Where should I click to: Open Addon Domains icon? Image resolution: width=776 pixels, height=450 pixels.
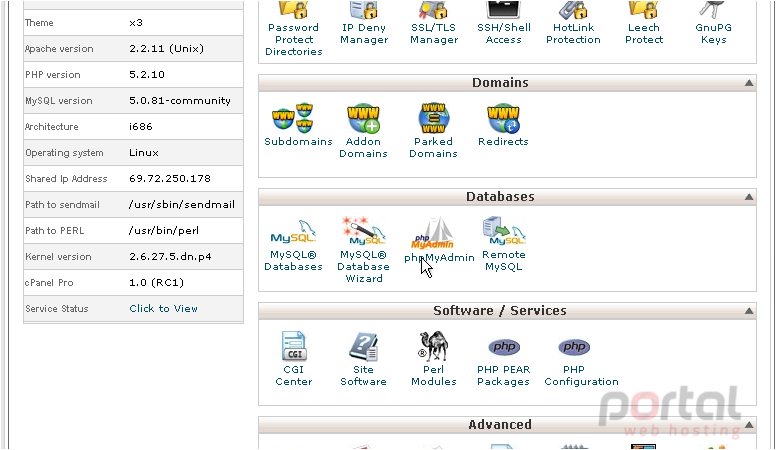pyautogui.click(x=363, y=118)
